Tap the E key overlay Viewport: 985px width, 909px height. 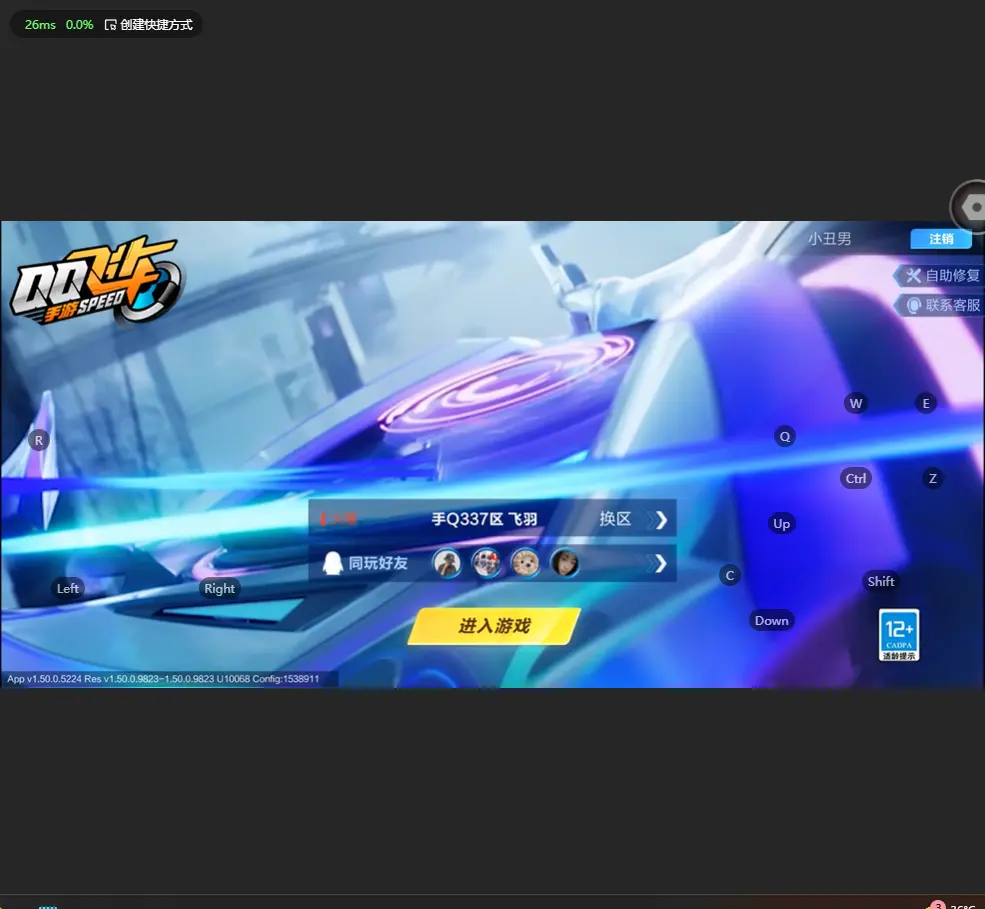[x=926, y=403]
